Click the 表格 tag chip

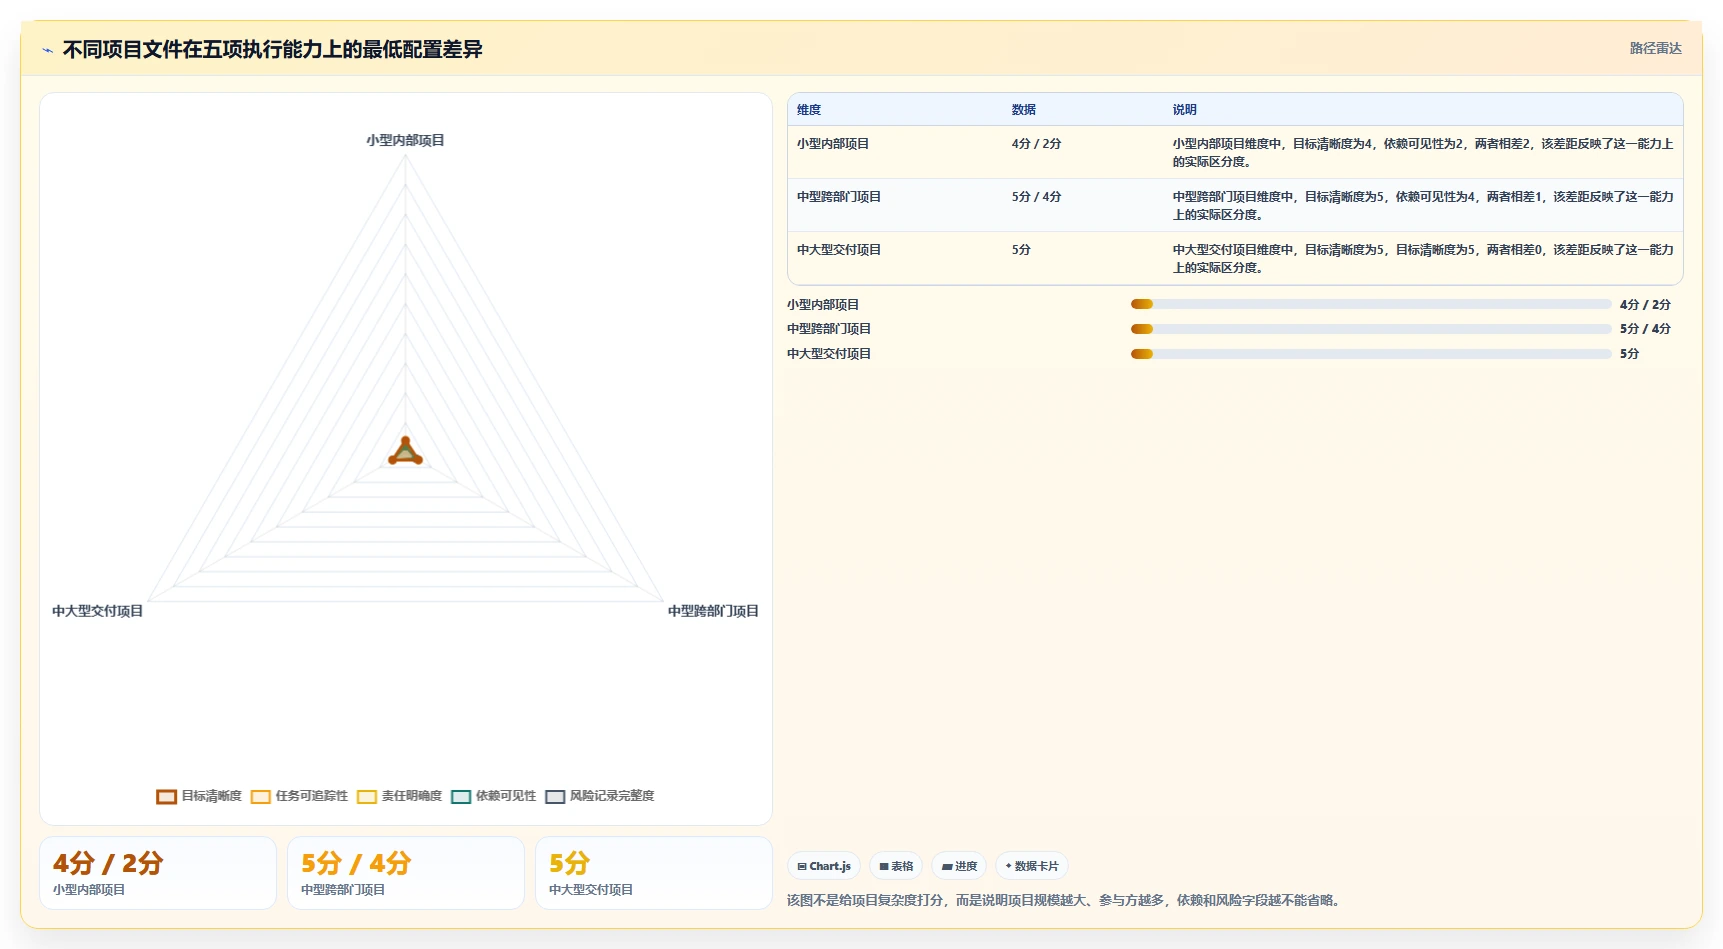(896, 866)
